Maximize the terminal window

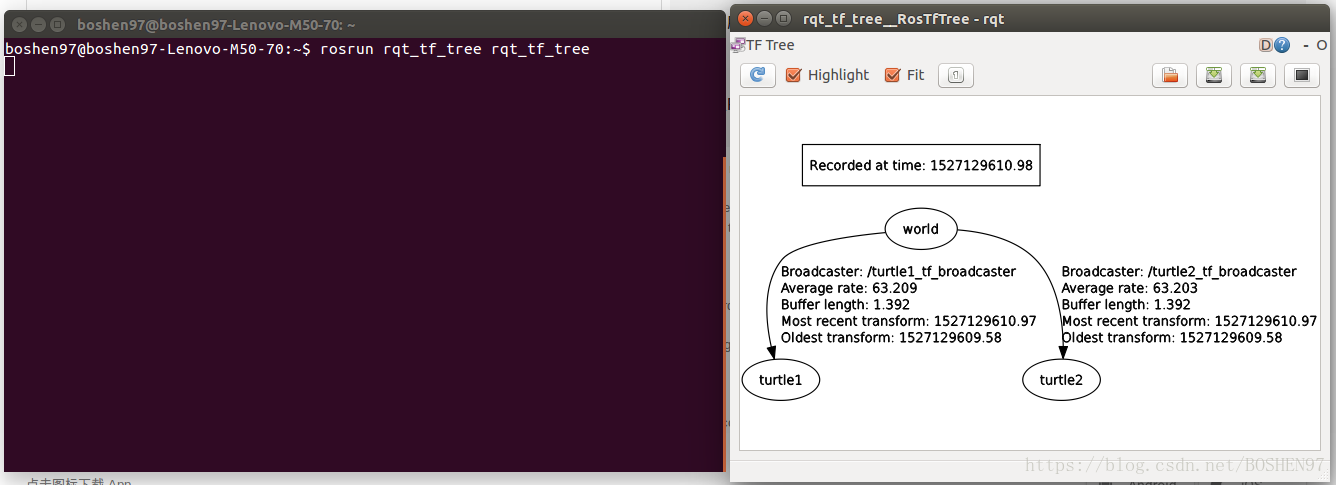(57, 24)
